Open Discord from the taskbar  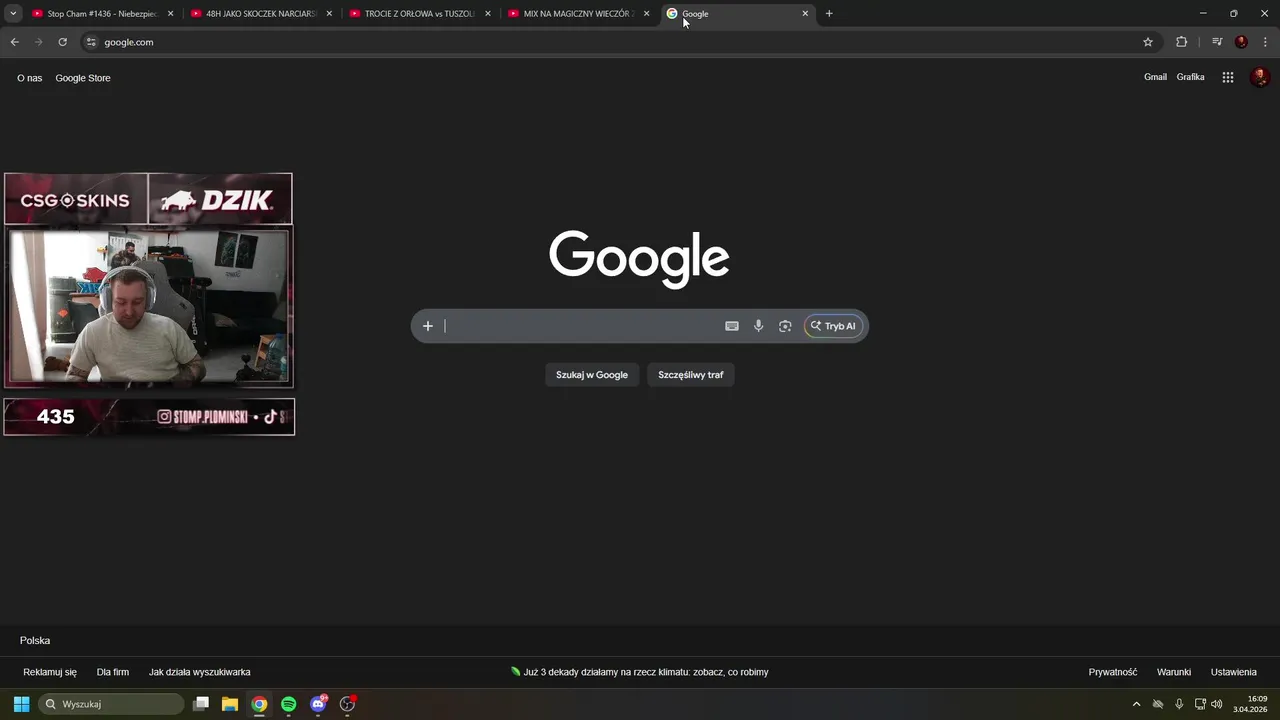318,704
